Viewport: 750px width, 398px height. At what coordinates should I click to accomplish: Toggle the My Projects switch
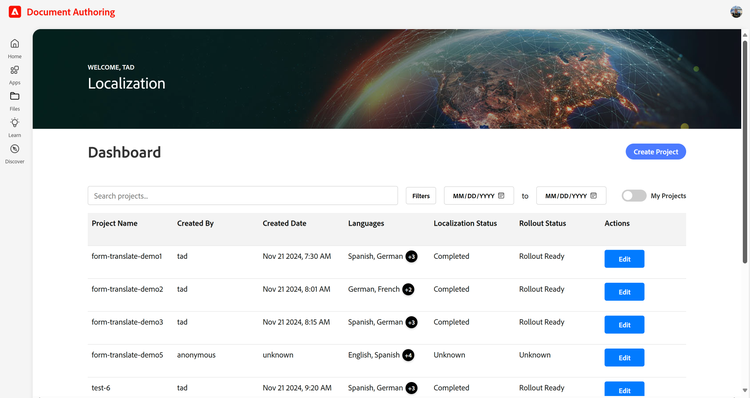[634, 196]
